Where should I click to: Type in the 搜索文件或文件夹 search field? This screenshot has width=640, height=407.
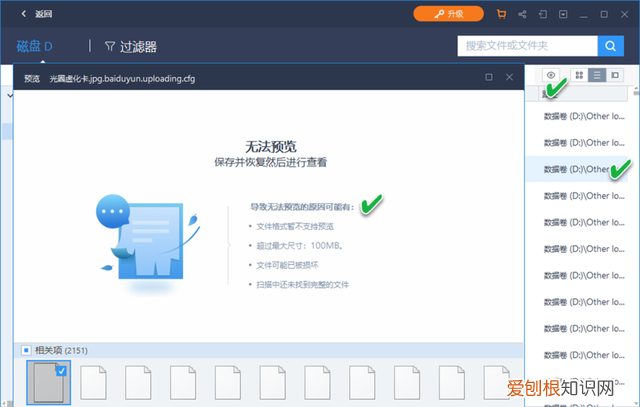[526, 46]
